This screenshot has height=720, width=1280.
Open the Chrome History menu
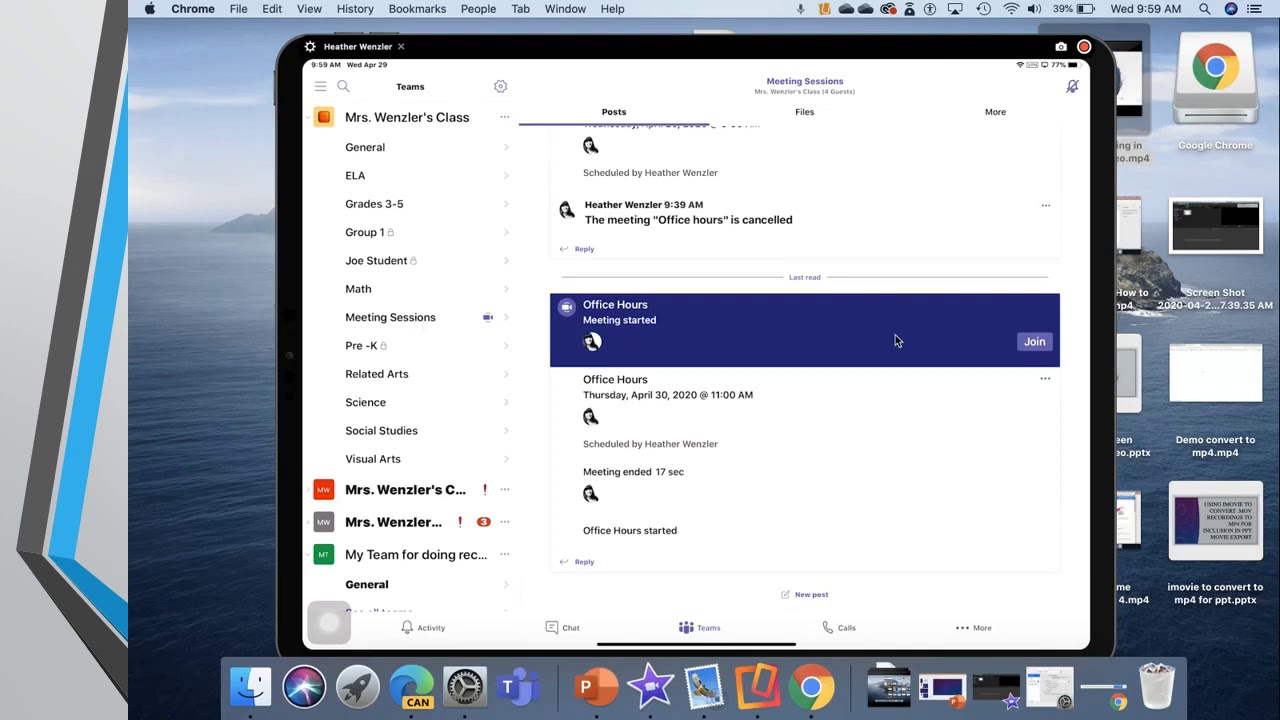(x=355, y=9)
